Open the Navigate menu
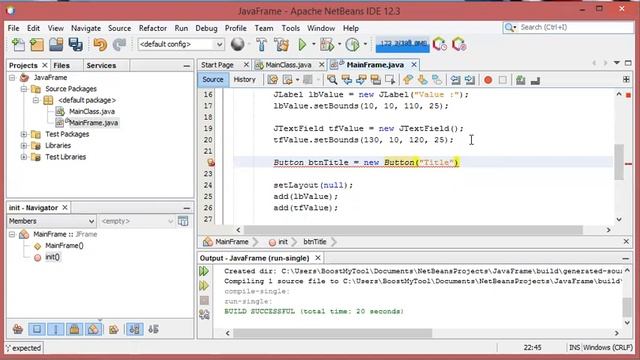 (x=86, y=28)
